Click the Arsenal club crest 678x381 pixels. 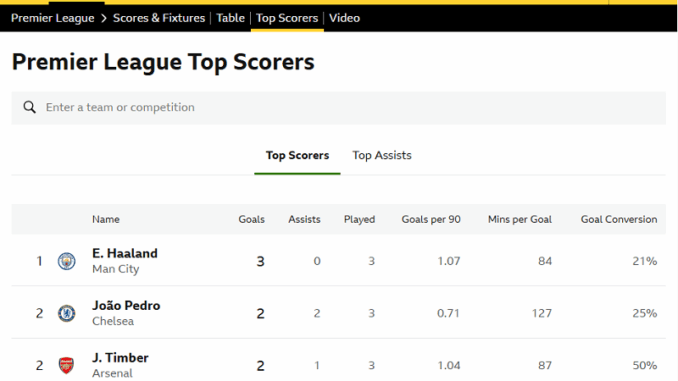(x=67, y=365)
